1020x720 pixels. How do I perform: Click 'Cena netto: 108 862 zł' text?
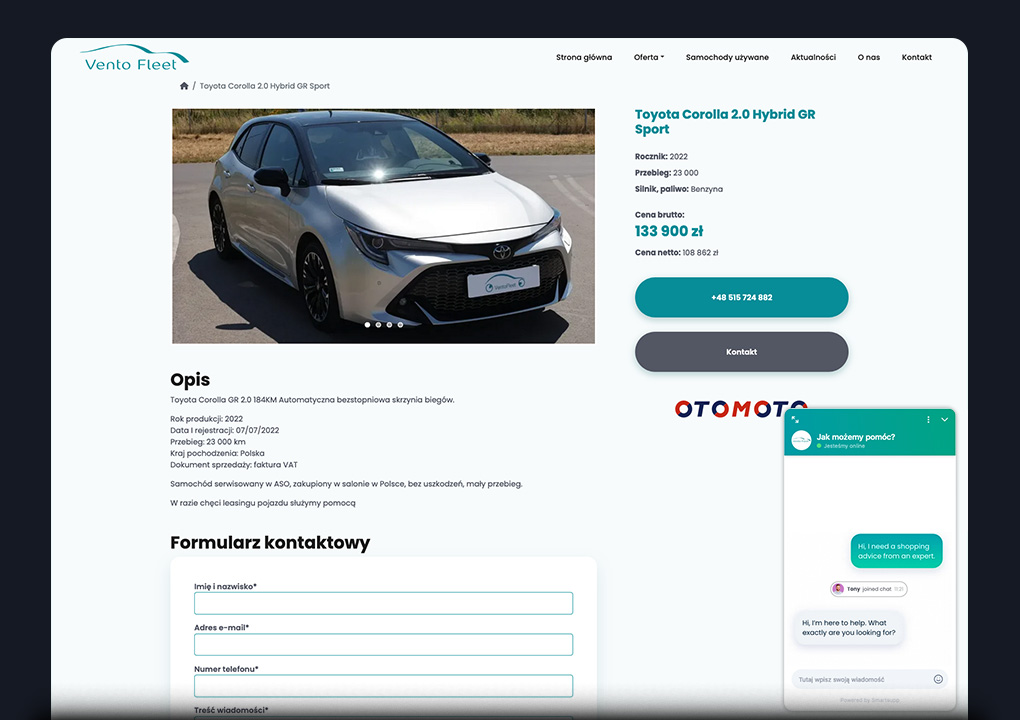click(x=677, y=252)
